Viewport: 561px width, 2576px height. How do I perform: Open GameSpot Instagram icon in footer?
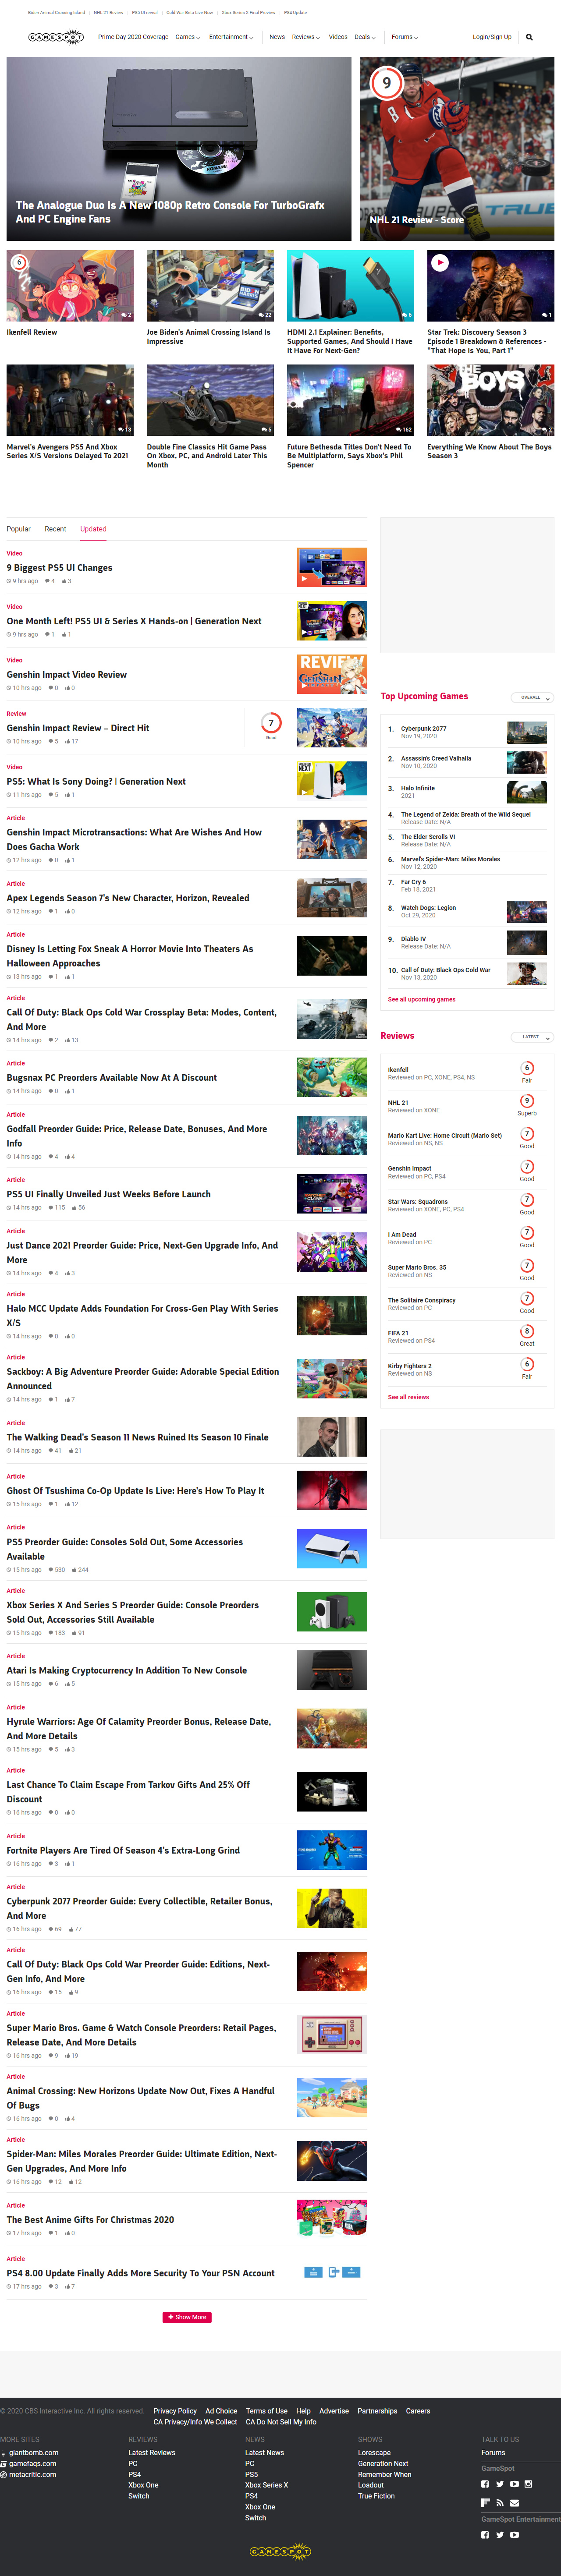[529, 2484]
